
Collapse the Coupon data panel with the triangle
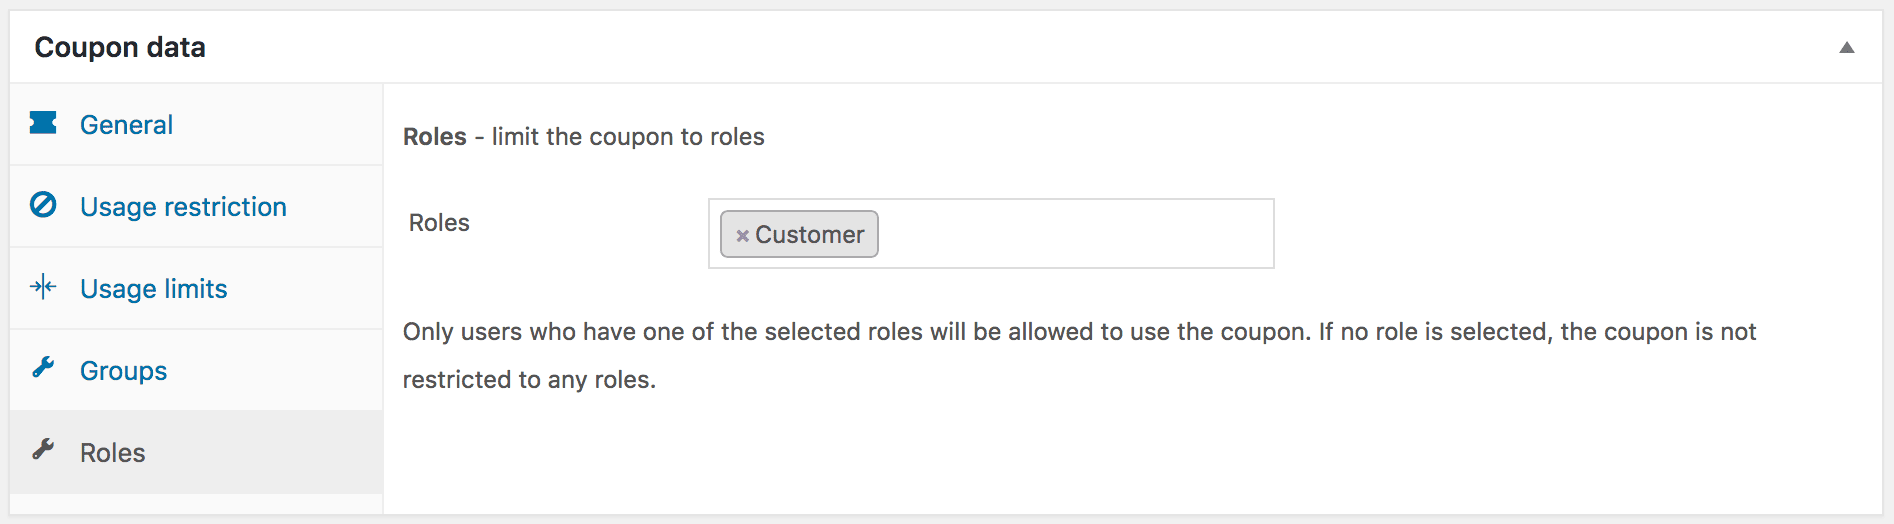click(1847, 47)
